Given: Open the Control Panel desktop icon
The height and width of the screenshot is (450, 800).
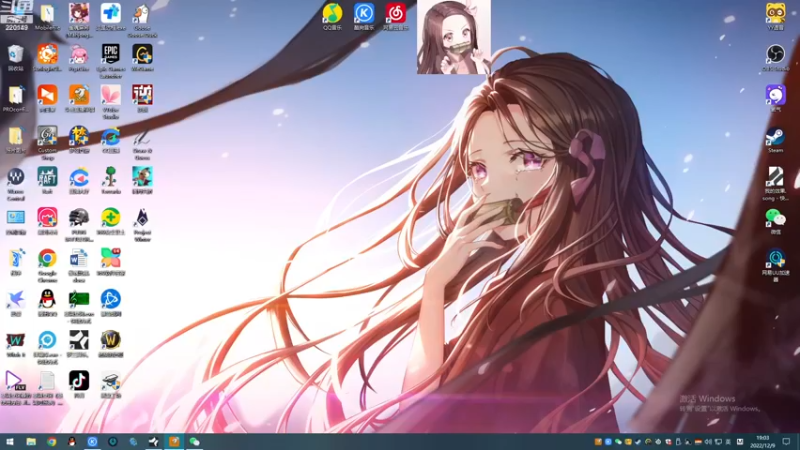Looking at the screenshot, I should coord(16,218).
